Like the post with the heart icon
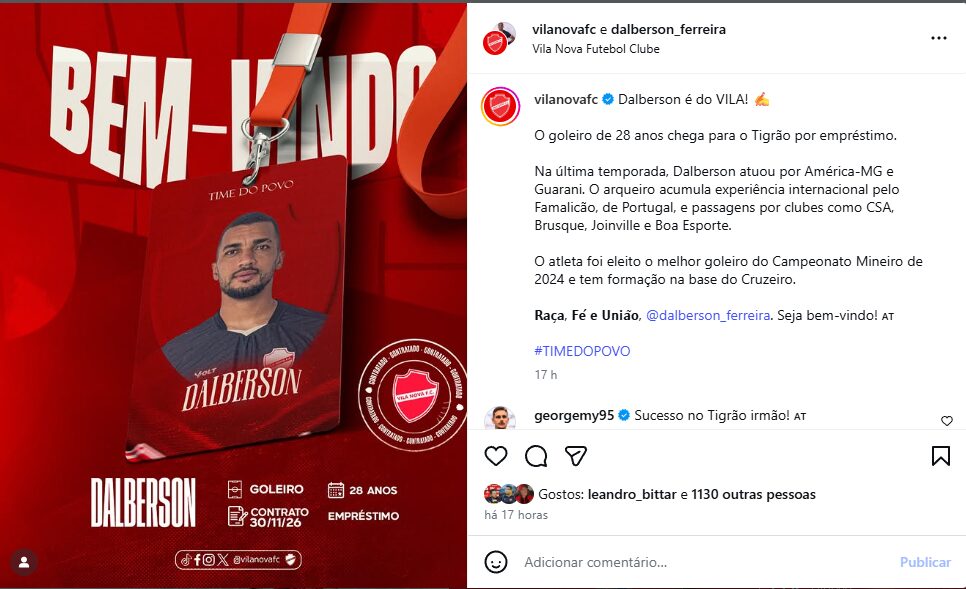The width and height of the screenshot is (966, 589). point(496,456)
